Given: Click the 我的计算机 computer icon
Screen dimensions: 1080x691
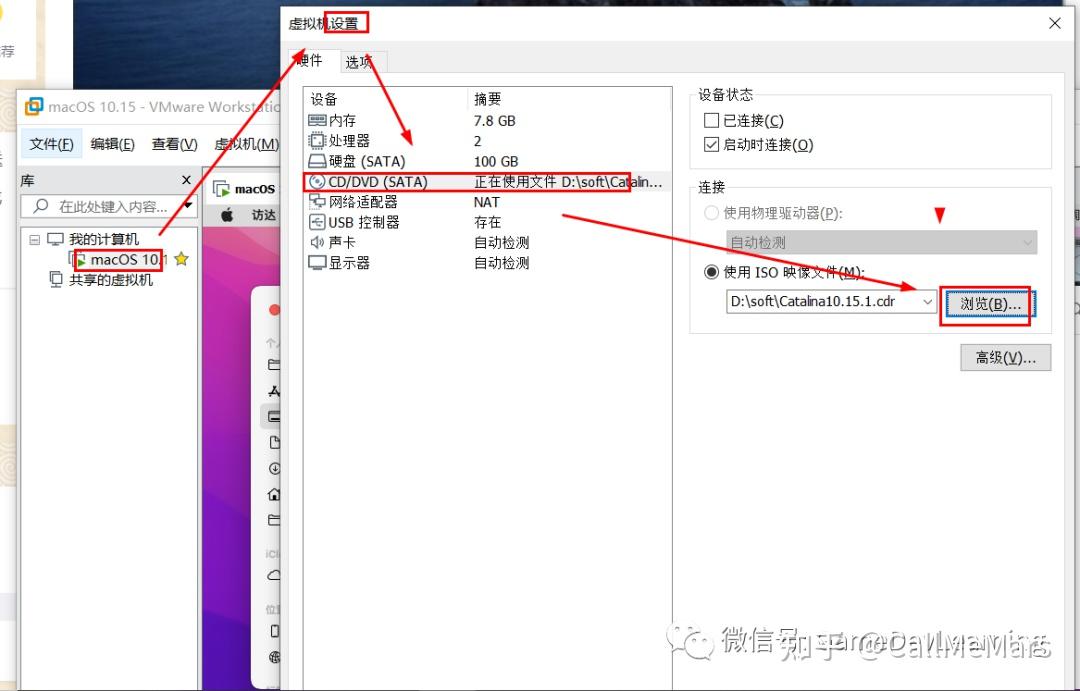Looking at the screenshot, I should click(x=55, y=239).
